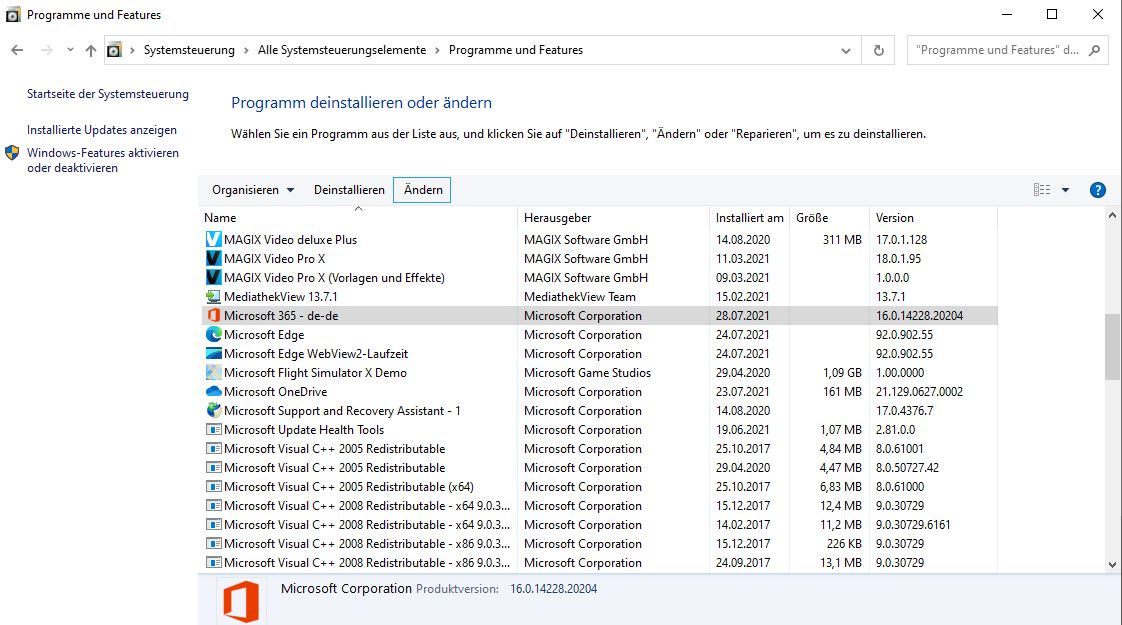The height and width of the screenshot is (625, 1122).
Task: Click version 8.0.50727.42 cell
Action: coord(907,467)
